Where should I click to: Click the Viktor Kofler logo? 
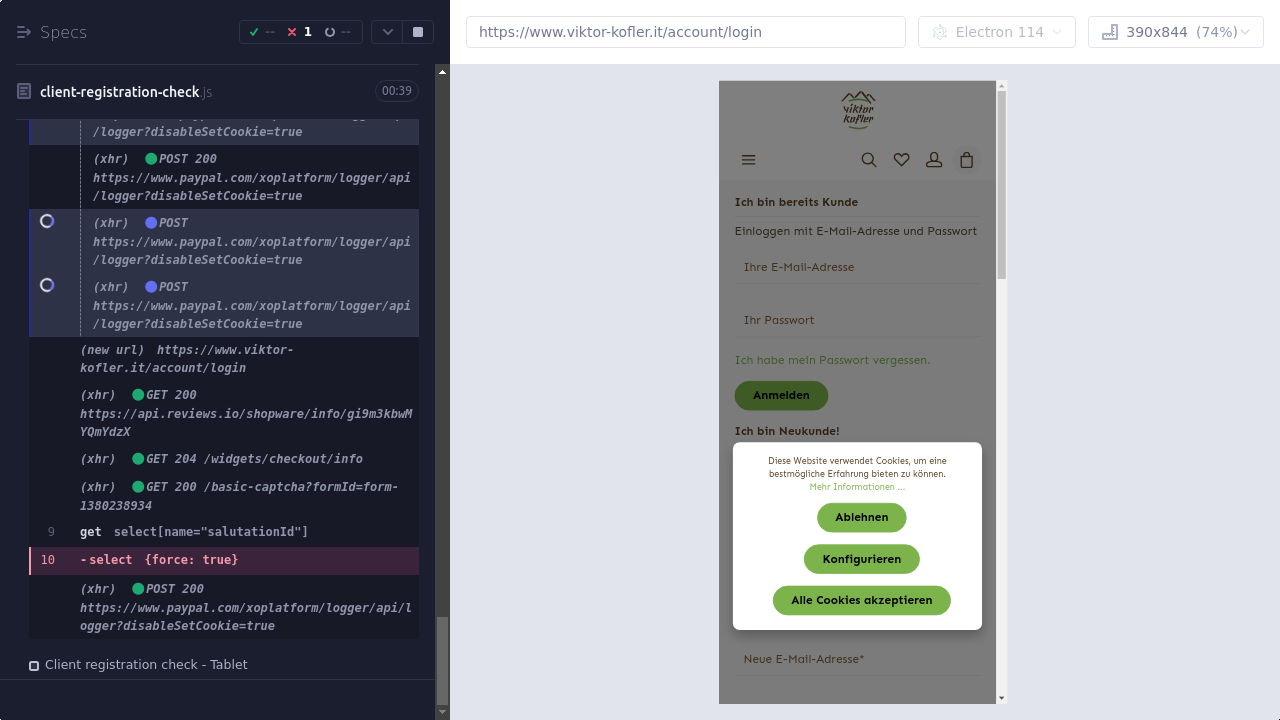point(858,110)
